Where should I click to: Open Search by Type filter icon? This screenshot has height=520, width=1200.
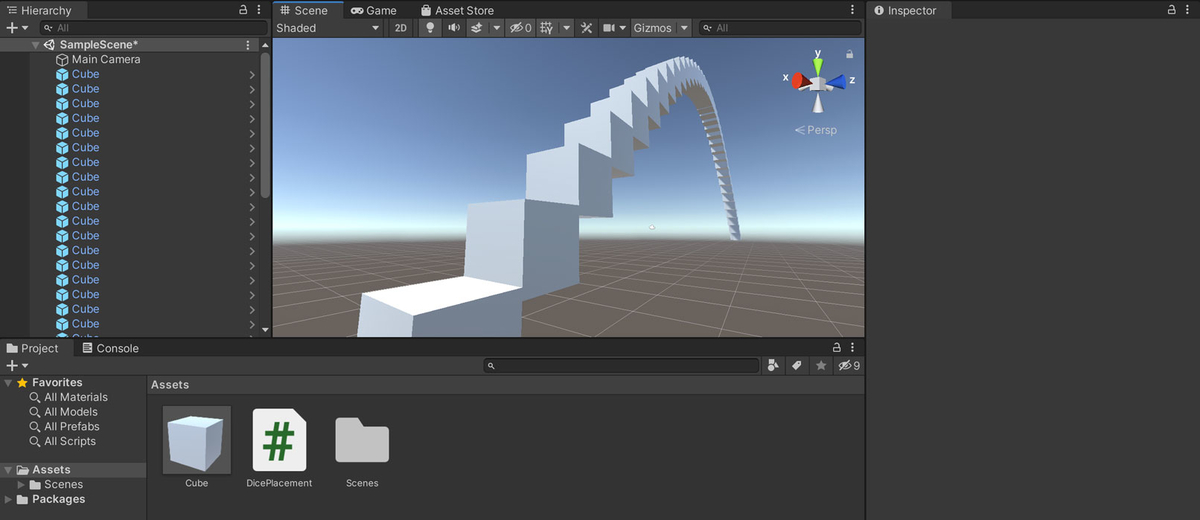click(x=773, y=366)
